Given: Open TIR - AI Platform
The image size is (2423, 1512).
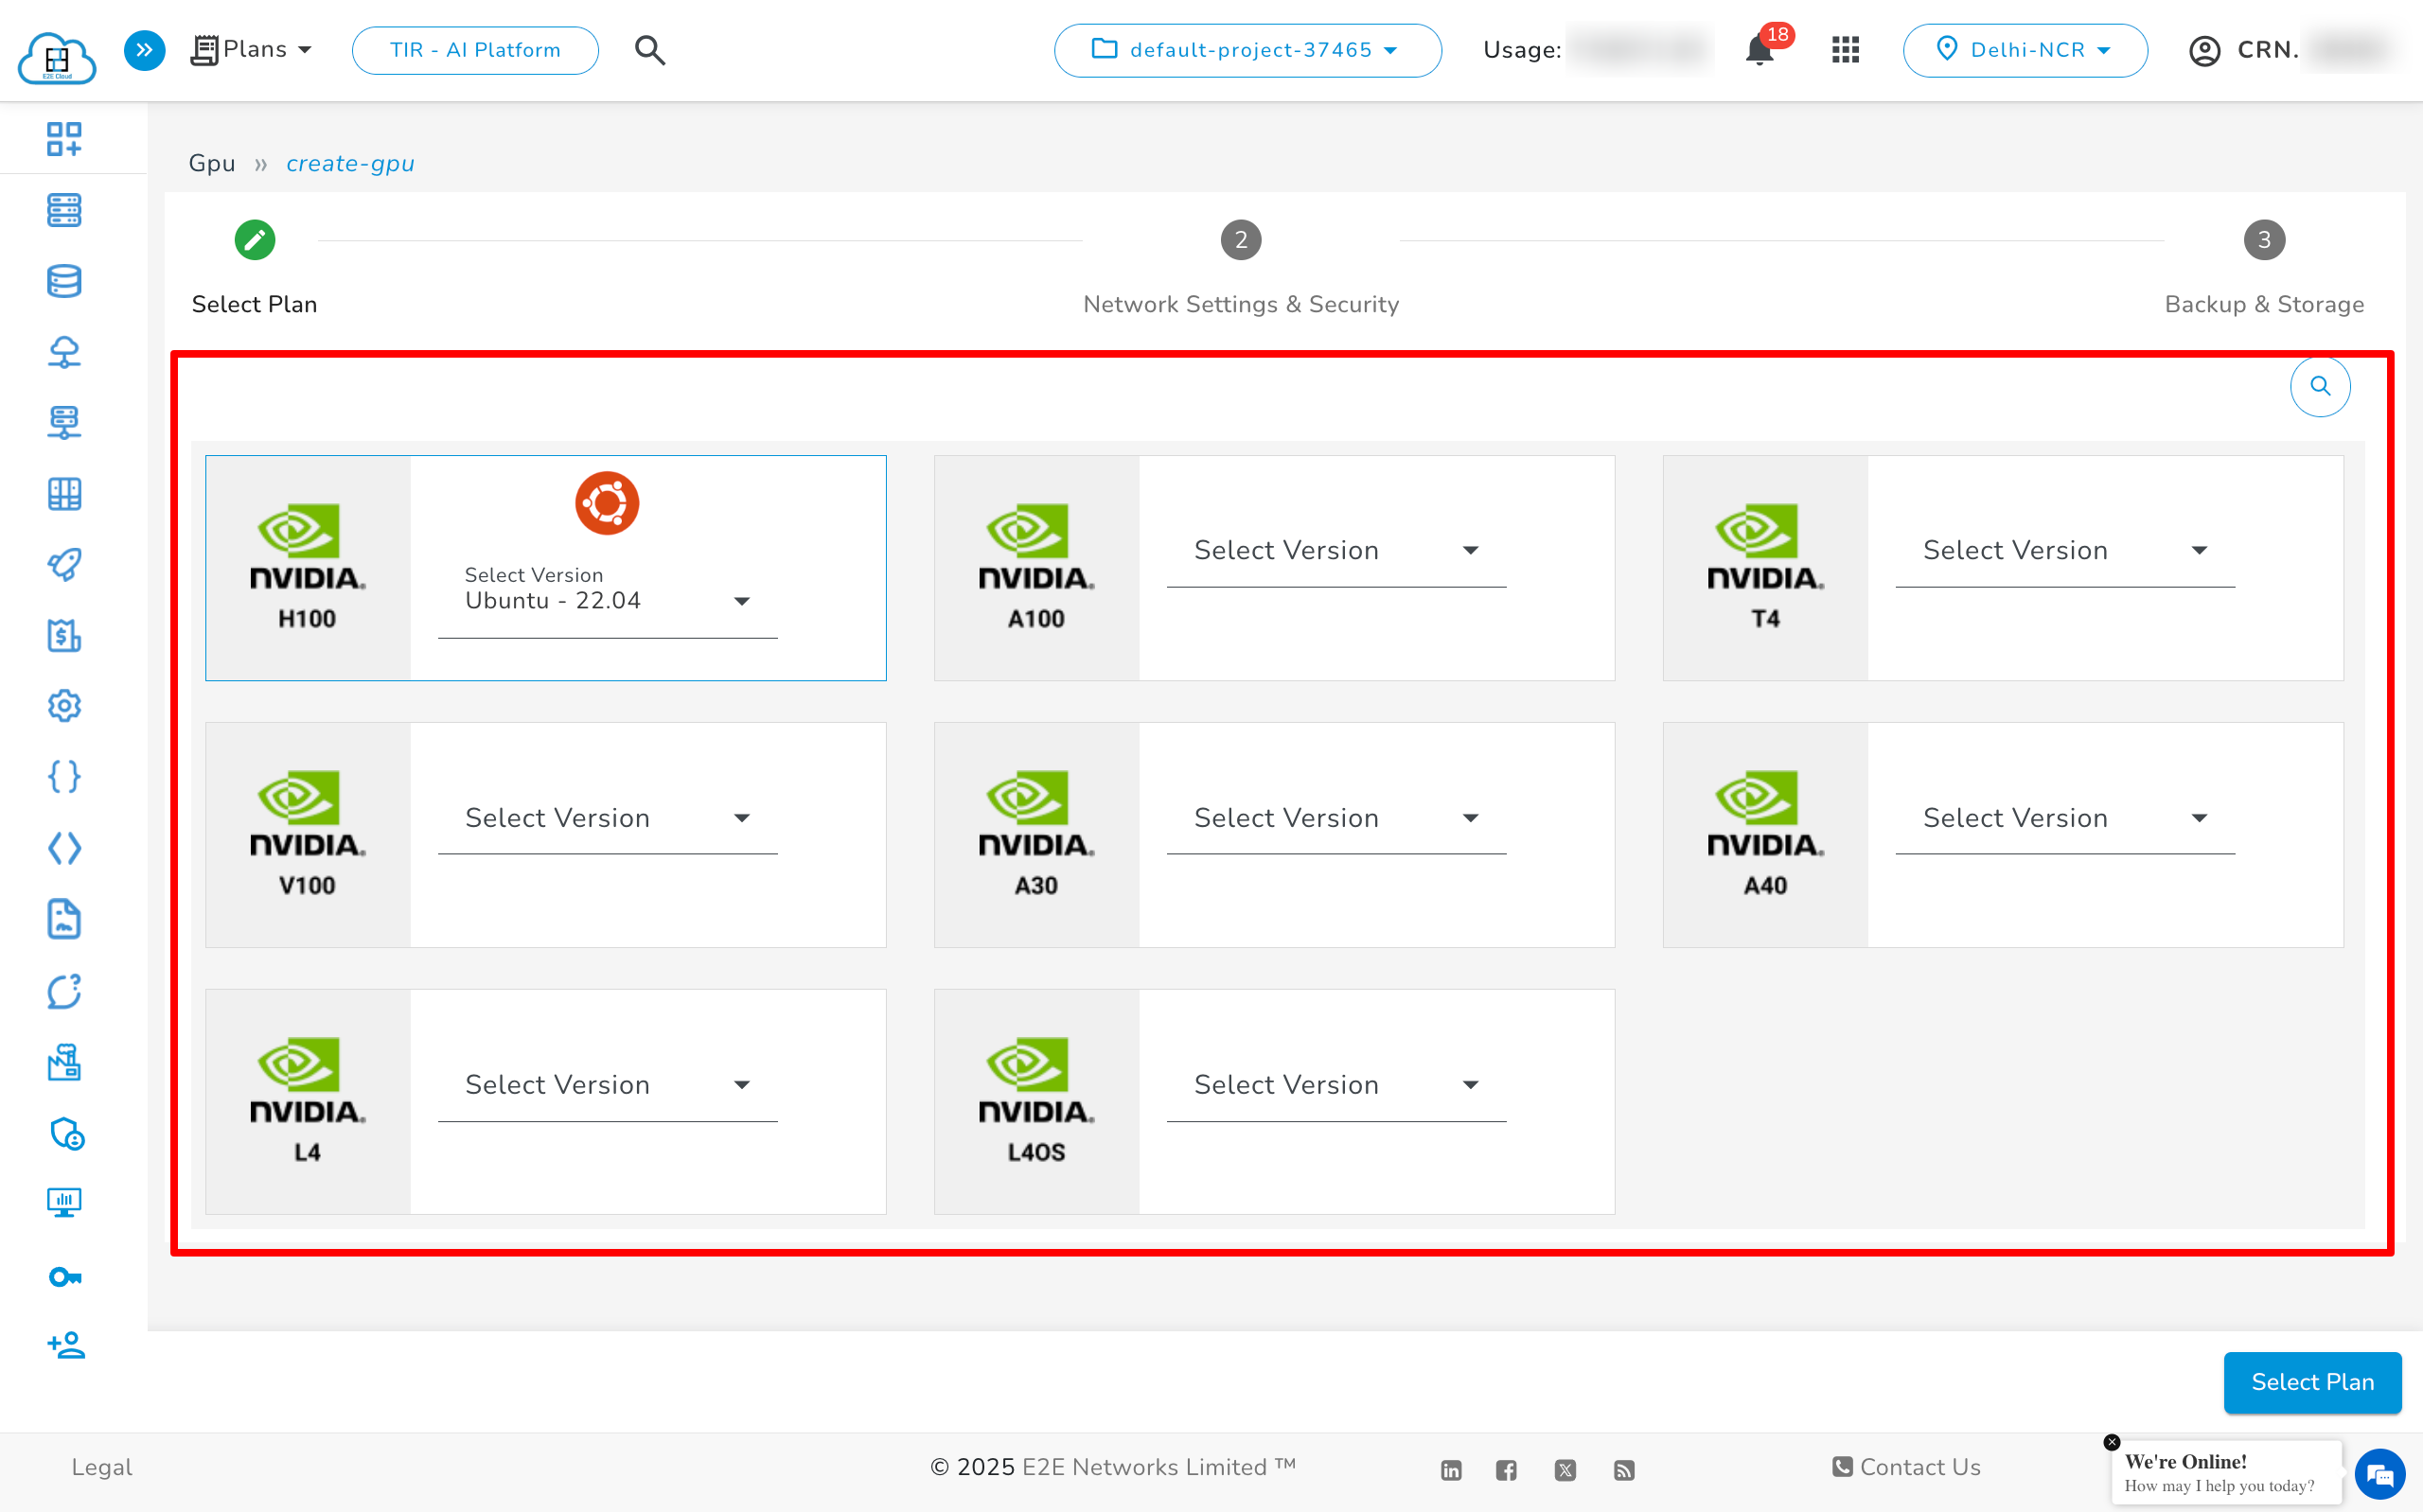Looking at the screenshot, I should tap(475, 50).
